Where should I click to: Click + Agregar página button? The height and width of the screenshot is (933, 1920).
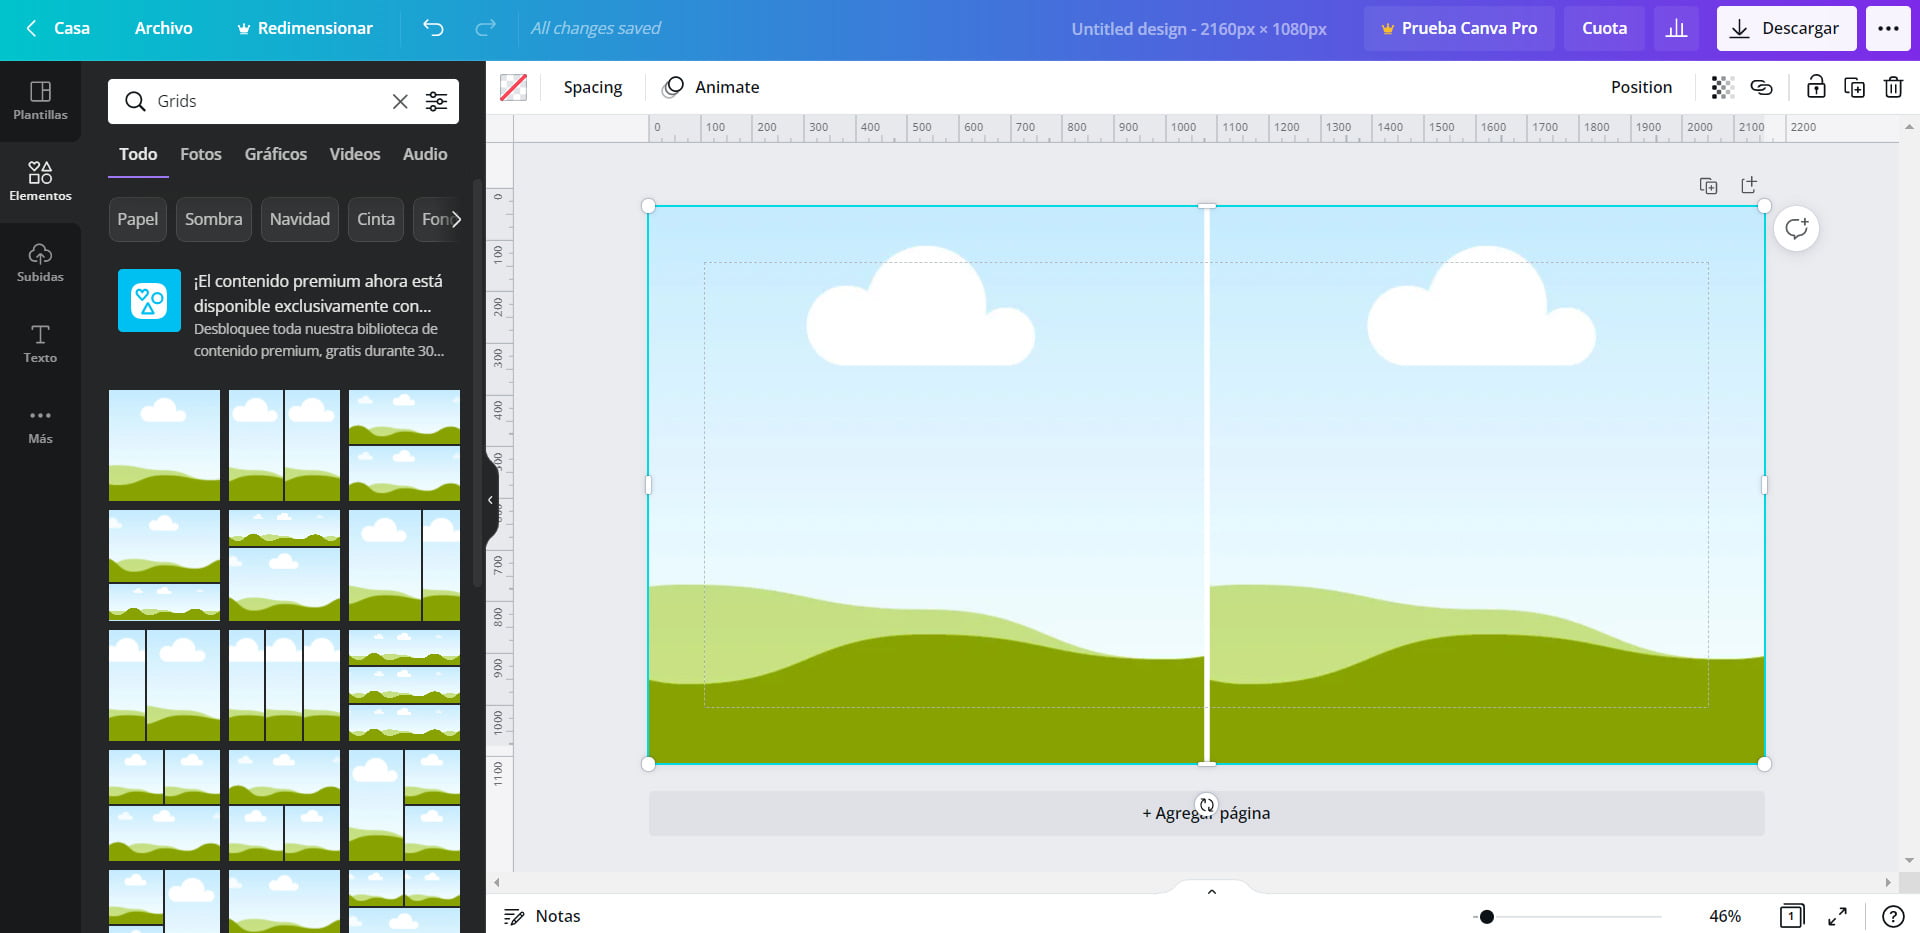point(1206,814)
